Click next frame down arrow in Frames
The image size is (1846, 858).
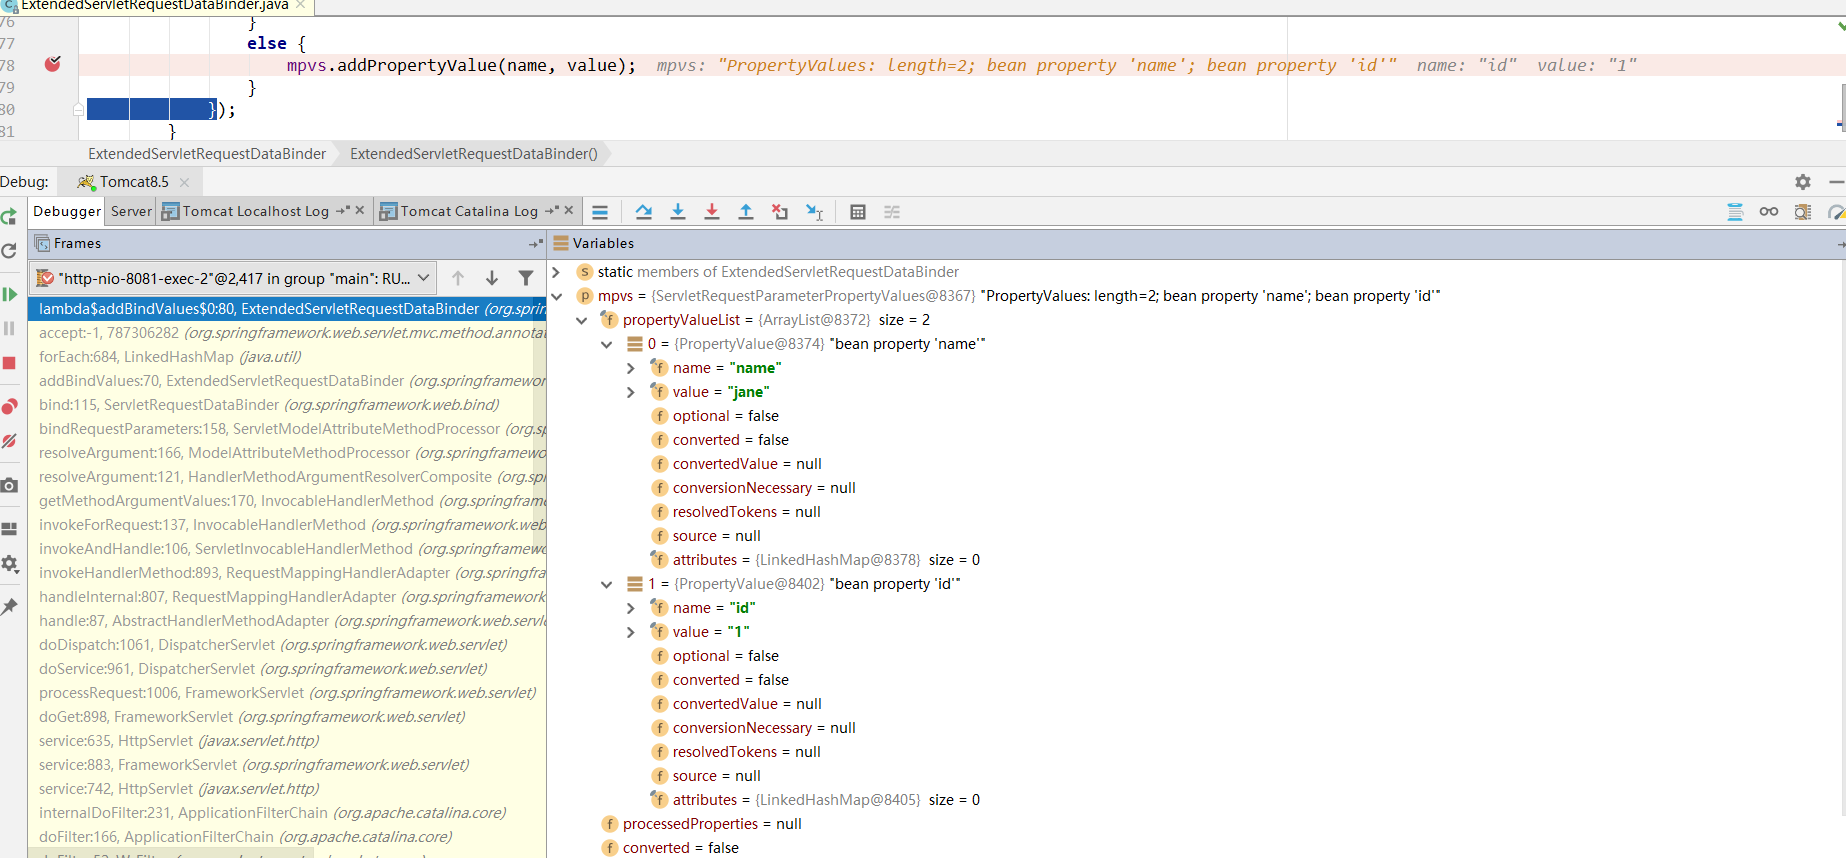[492, 278]
